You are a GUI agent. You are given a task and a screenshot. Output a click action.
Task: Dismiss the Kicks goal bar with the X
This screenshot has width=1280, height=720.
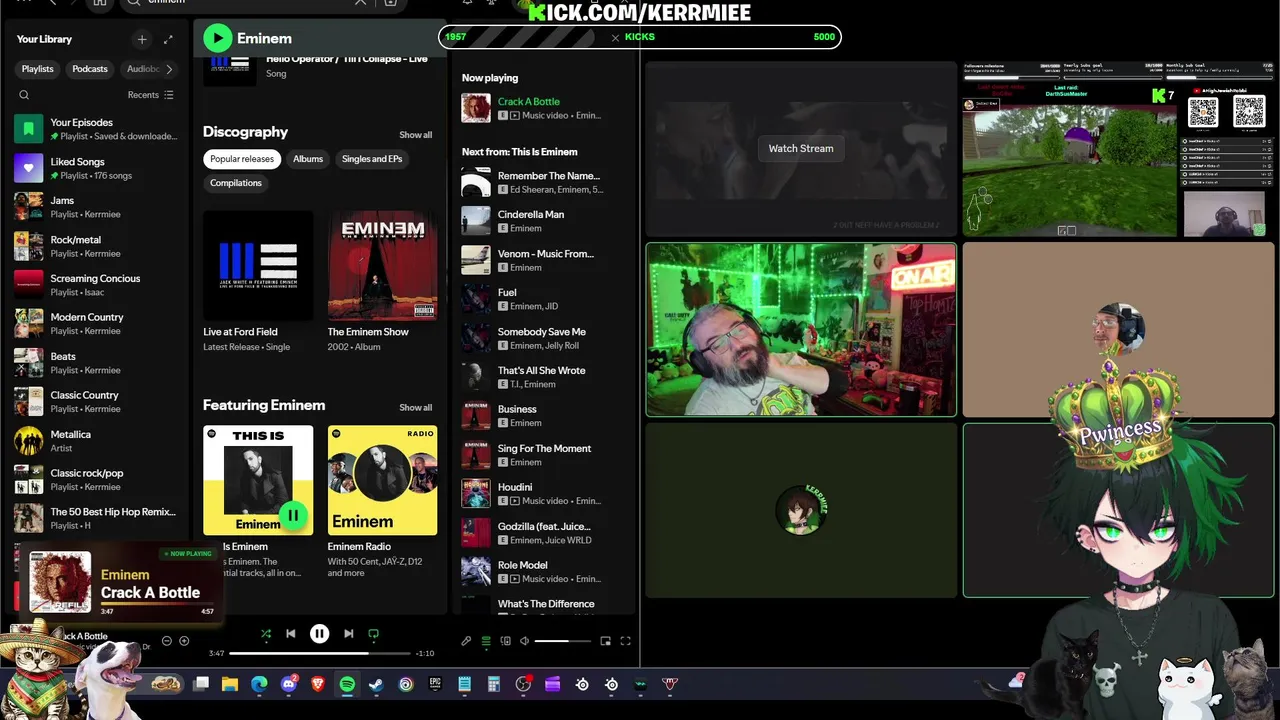615,37
